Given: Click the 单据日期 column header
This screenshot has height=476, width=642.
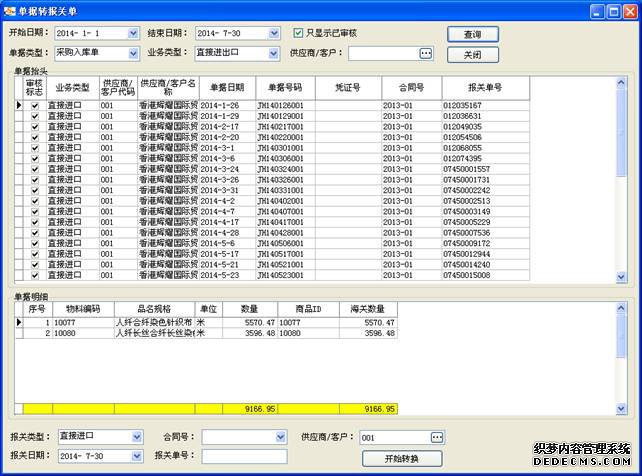Looking at the screenshot, I should pyautogui.click(x=226, y=87).
